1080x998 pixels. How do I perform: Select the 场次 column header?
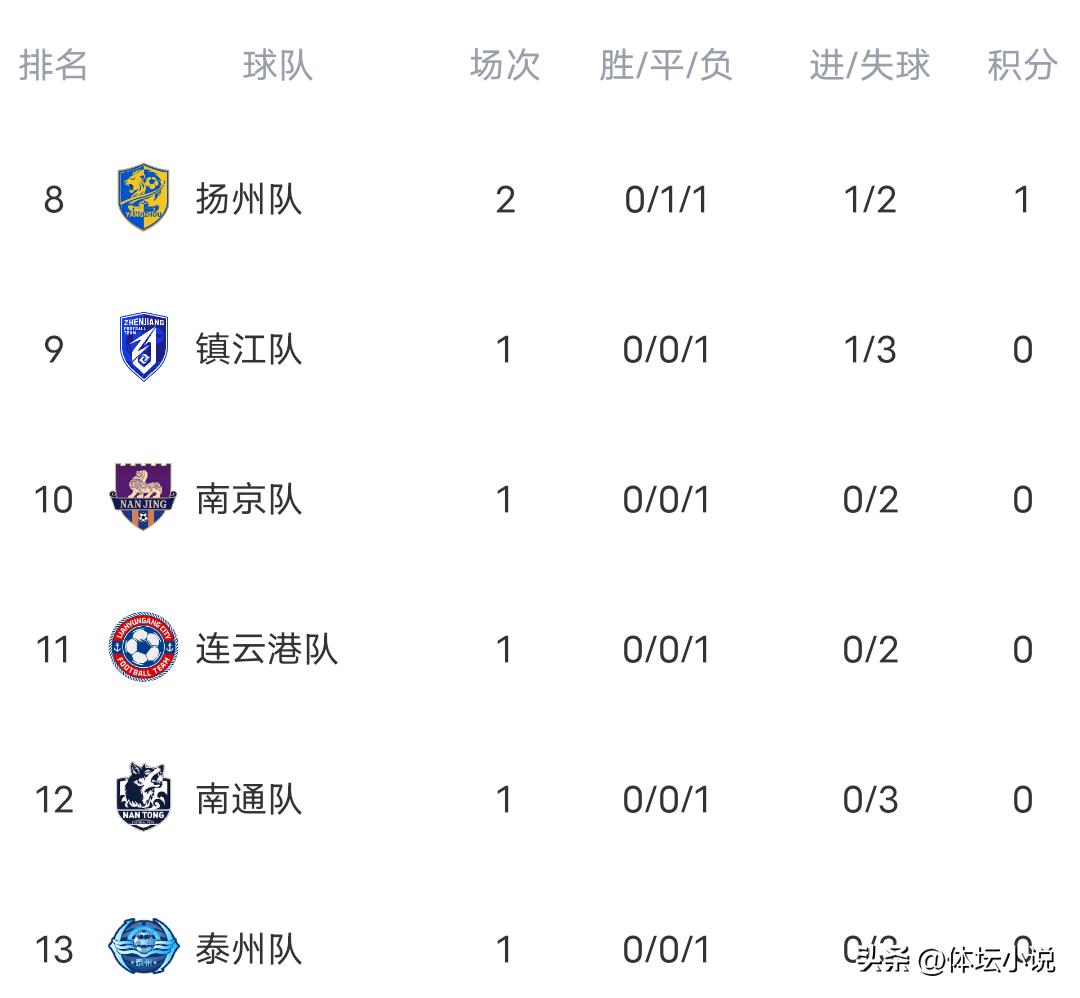(505, 66)
